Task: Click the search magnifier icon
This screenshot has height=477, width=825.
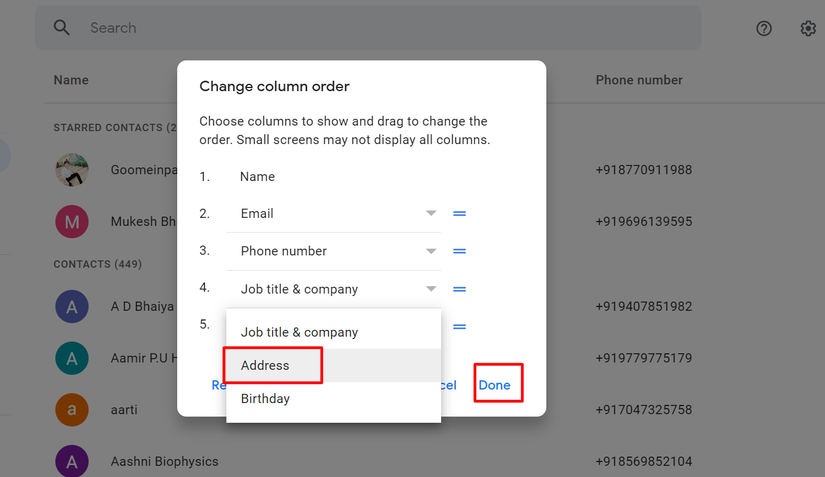Action: coord(62,28)
